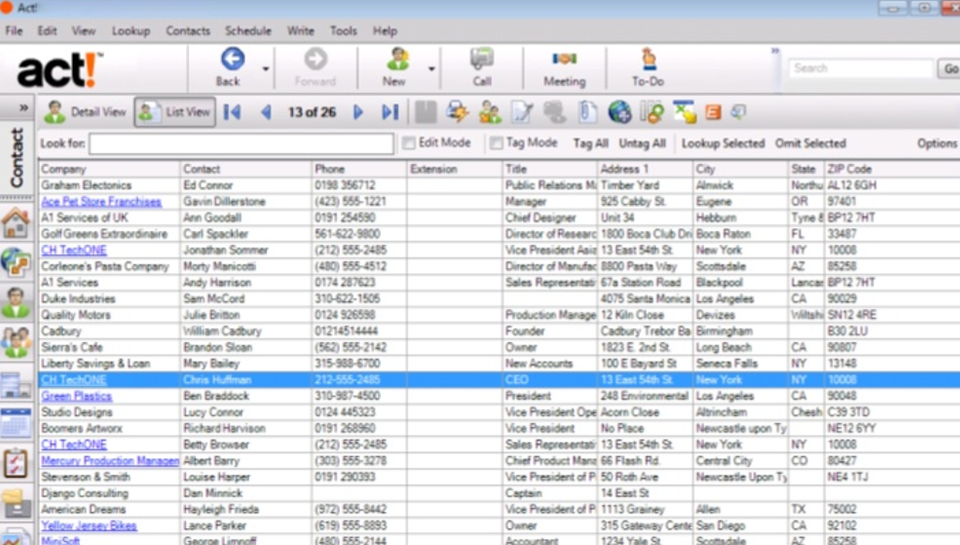This screenshot has height=545, width=960.
Task: Enable the Edit Mode checkbox
Action: click(x=408, y=143)
